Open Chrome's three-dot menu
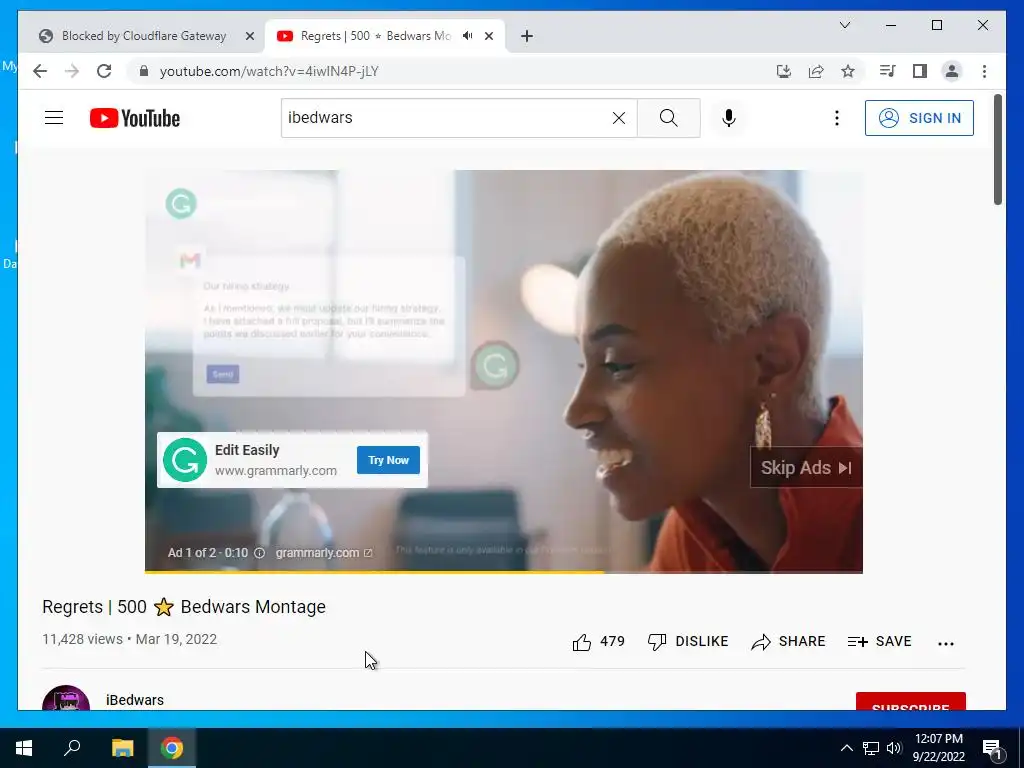The width and height of the screenshot is (1024, 768). coord(984,71)
